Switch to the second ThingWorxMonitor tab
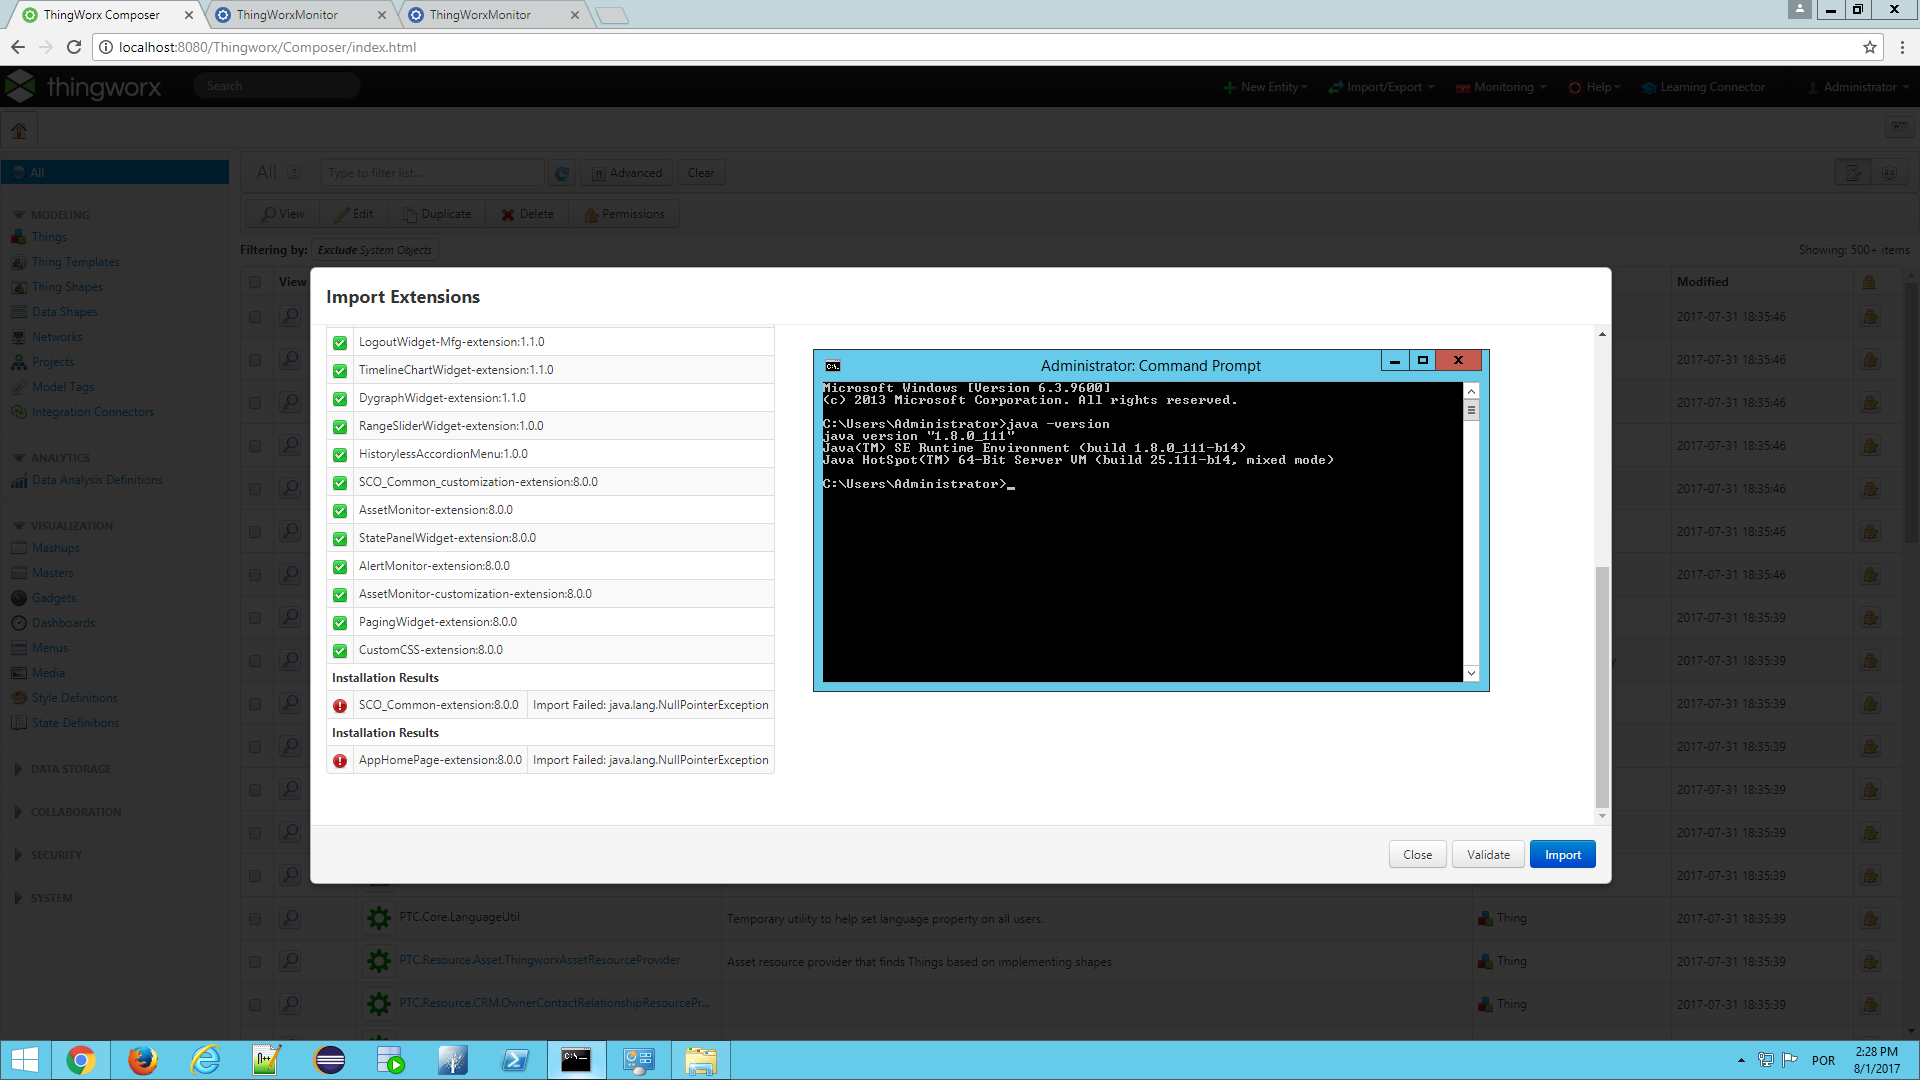This screenshot has height=1080, width=1920. click(480, 15)
